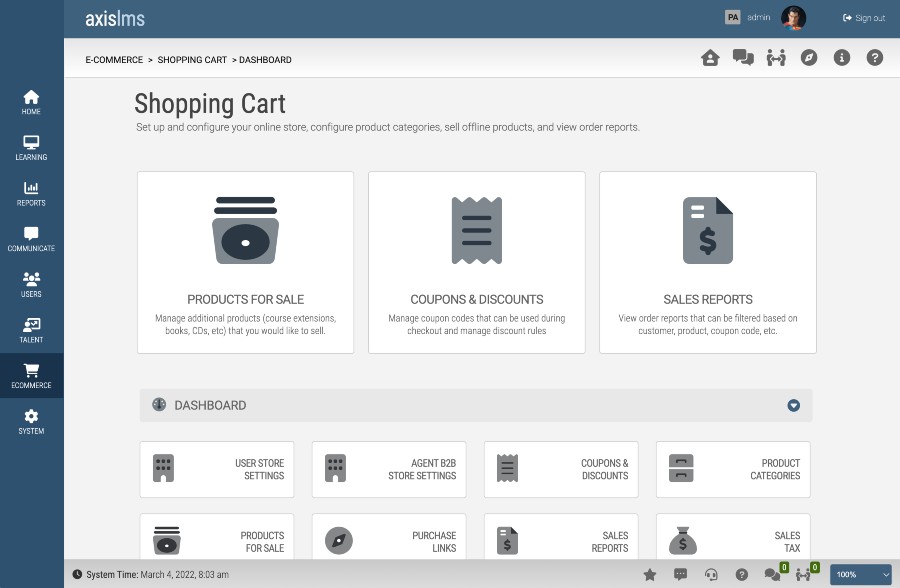Open the info icon in top toolbar
900x588 pixels.
click(841, 57)
